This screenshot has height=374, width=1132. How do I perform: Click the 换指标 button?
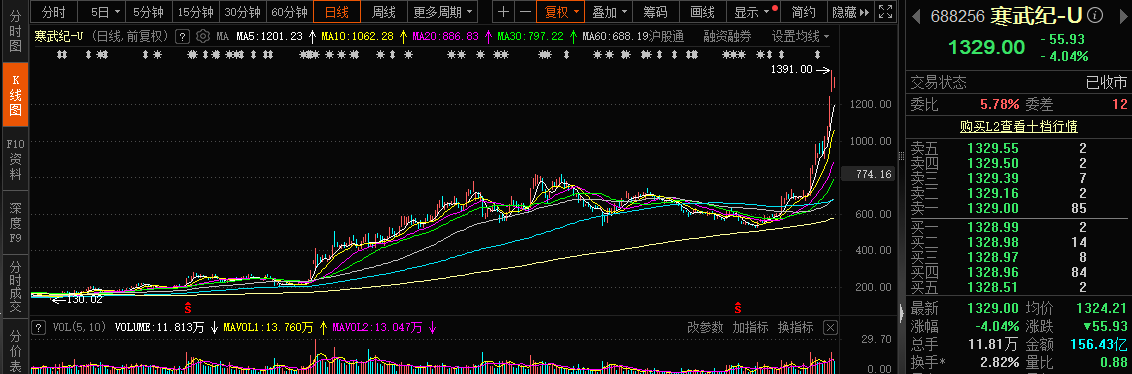[796, 328]
